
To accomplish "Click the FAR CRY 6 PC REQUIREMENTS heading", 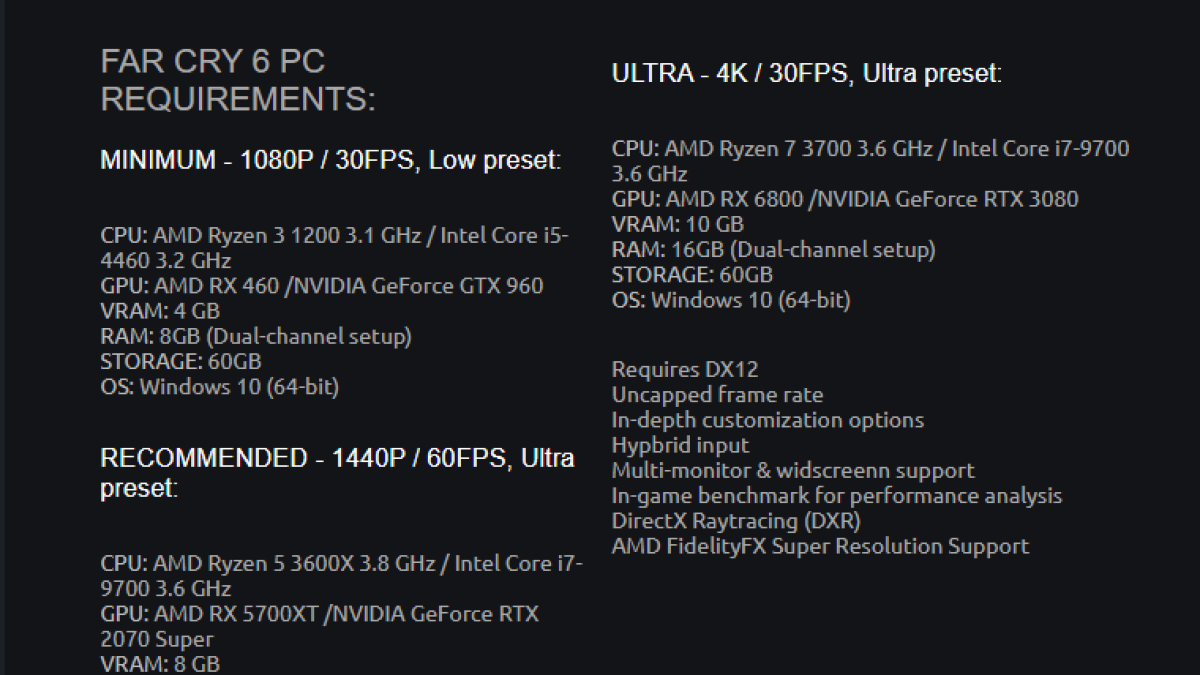I will click(x=238, y=81).
